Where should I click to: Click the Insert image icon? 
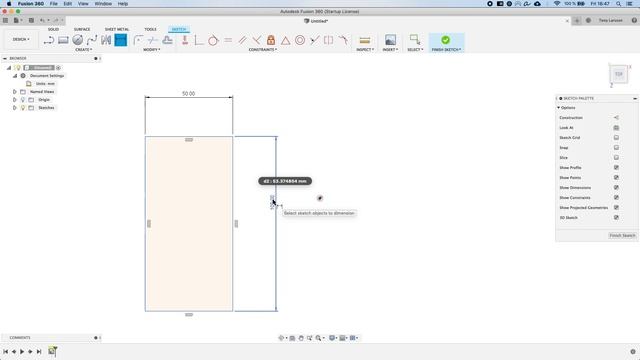tap(390, 40)
